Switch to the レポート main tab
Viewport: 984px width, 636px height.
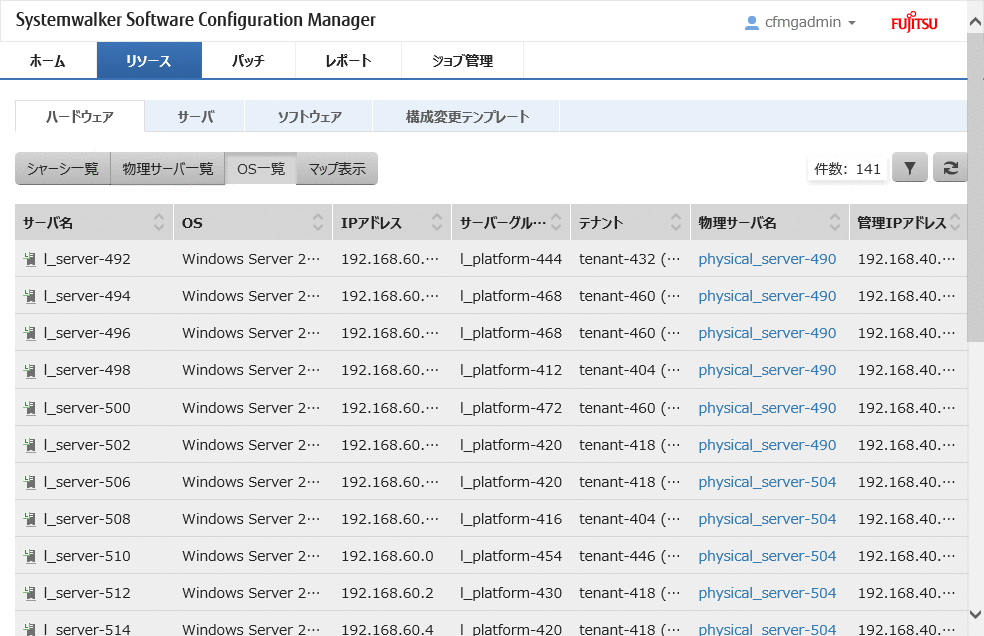tap(348, 60)
